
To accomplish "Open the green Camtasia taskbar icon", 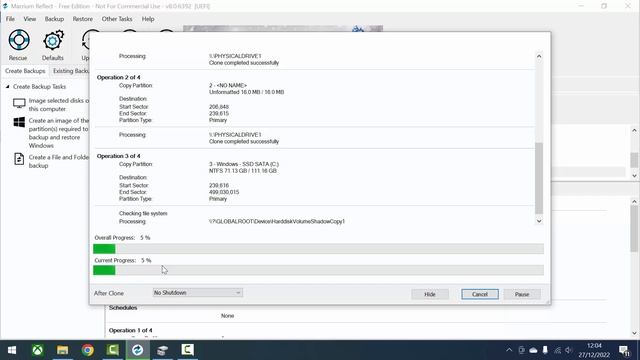I will click(113, 350).
